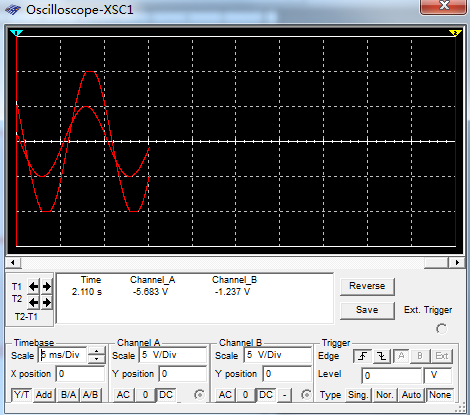The height and width of the screenshot is (415, 470).
Task: Click the trigger Level value field
Action: pos(392,376)
